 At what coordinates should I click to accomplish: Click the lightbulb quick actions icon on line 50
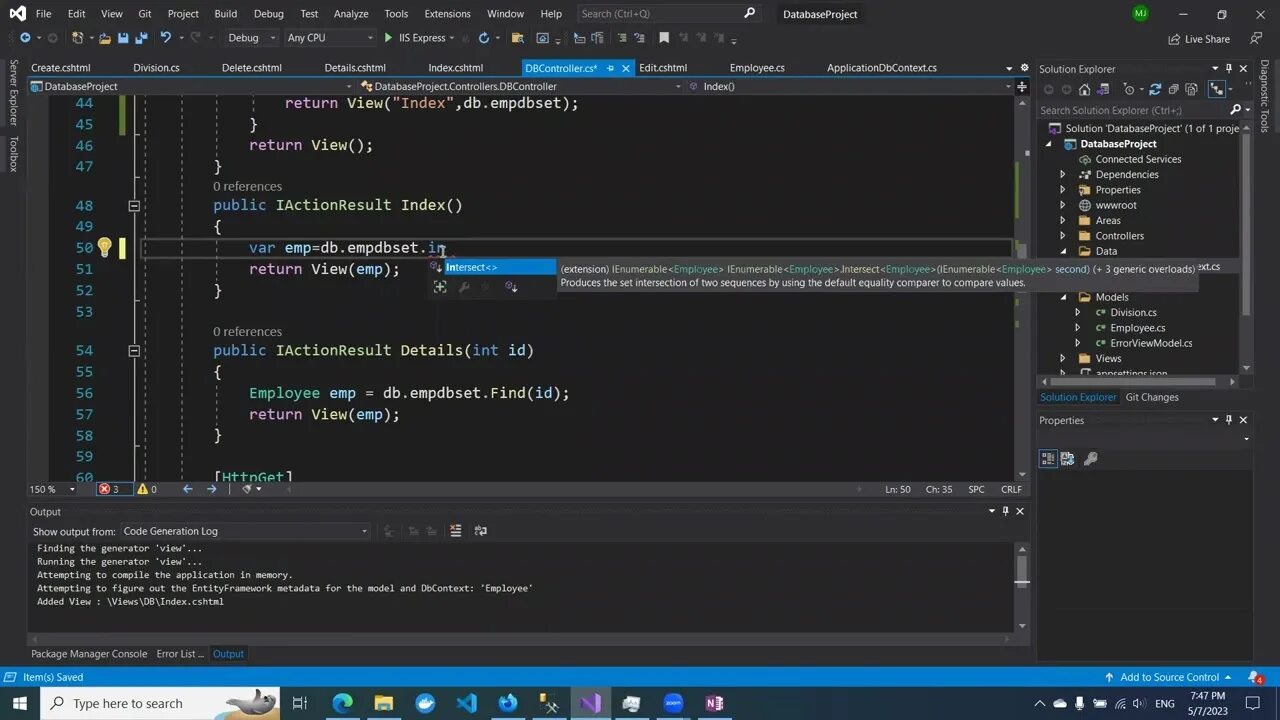click(x=103, y=247)
